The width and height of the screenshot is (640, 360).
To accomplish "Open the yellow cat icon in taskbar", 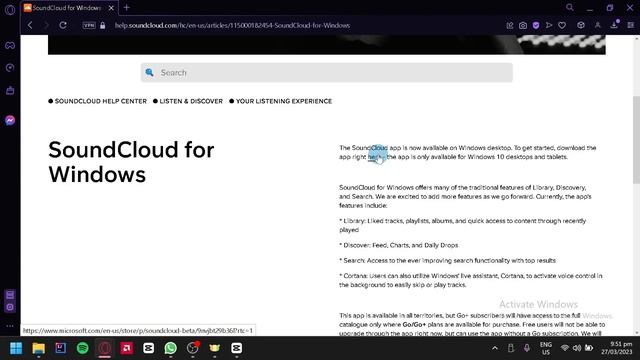I will pos(214,348).
